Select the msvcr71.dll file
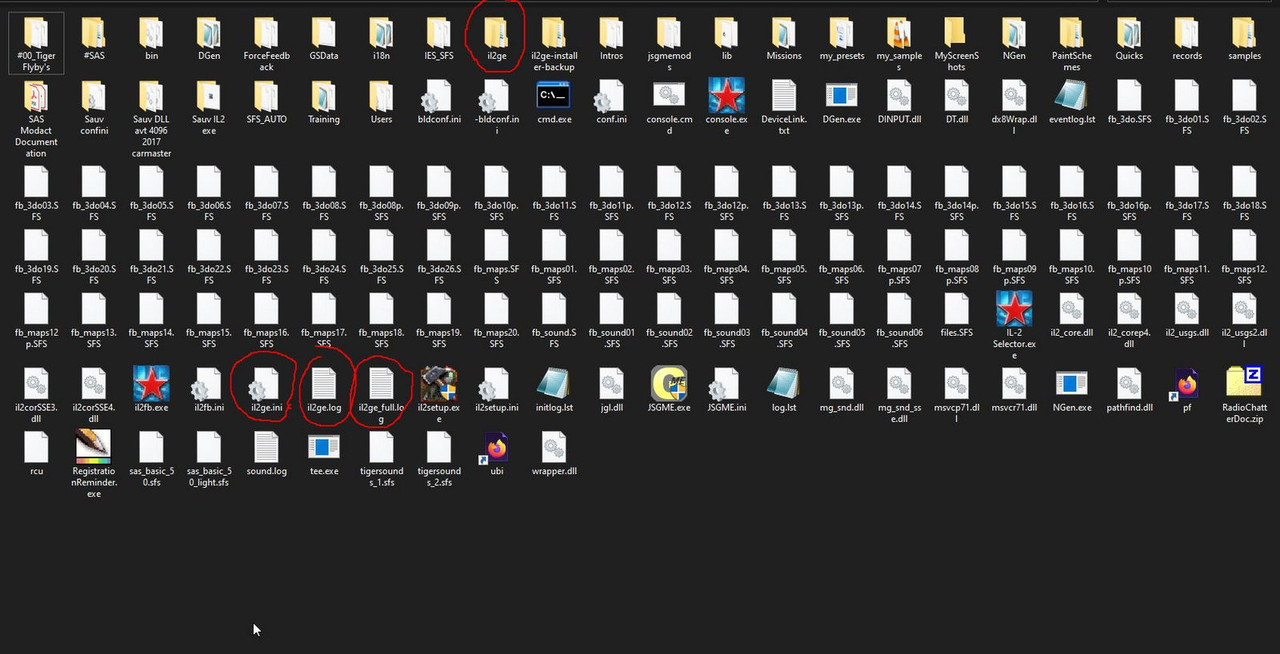The image size is (1280, 654). click(1014, 390)
